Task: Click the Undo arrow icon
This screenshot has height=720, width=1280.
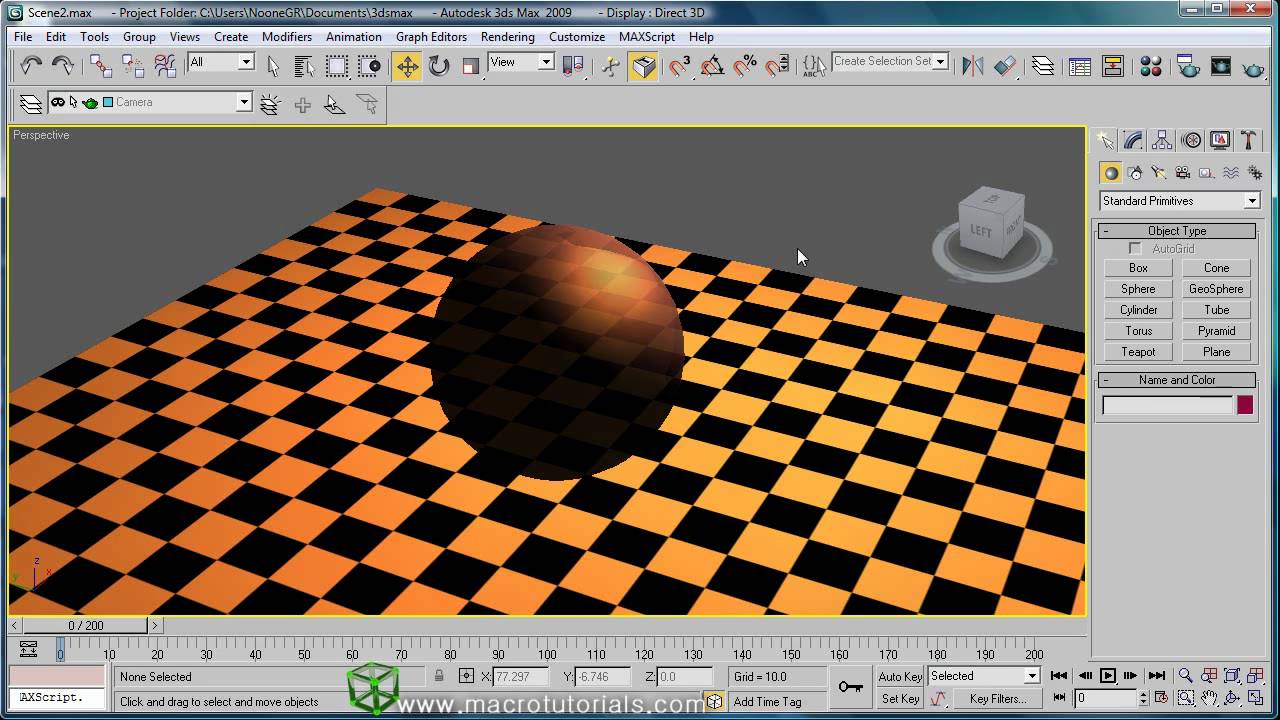Action: (x=31, y=66)
